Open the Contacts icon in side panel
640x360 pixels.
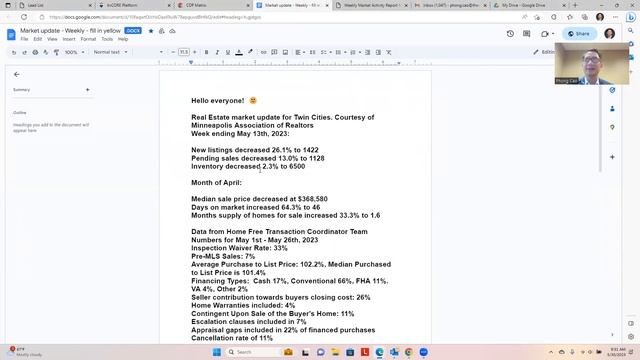pyautogui.click(x=612, y=109)
